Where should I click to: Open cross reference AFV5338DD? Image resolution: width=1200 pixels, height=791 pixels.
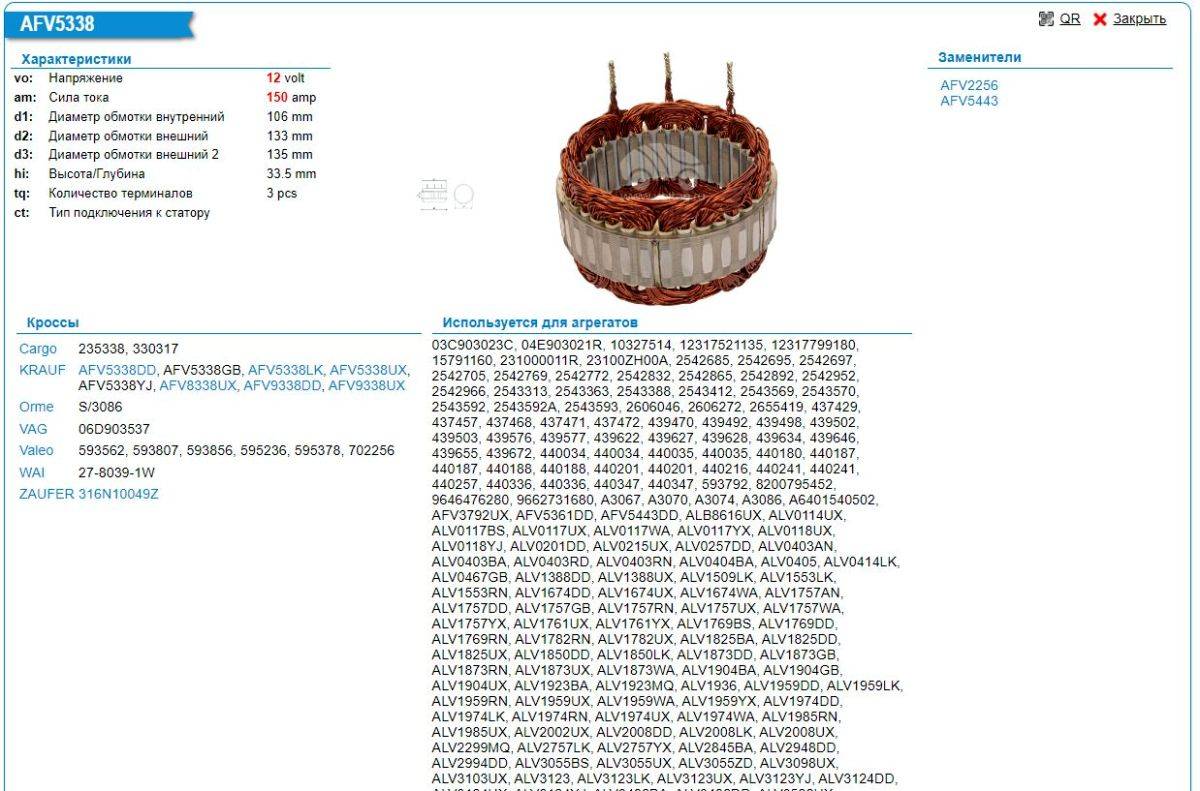117,370
